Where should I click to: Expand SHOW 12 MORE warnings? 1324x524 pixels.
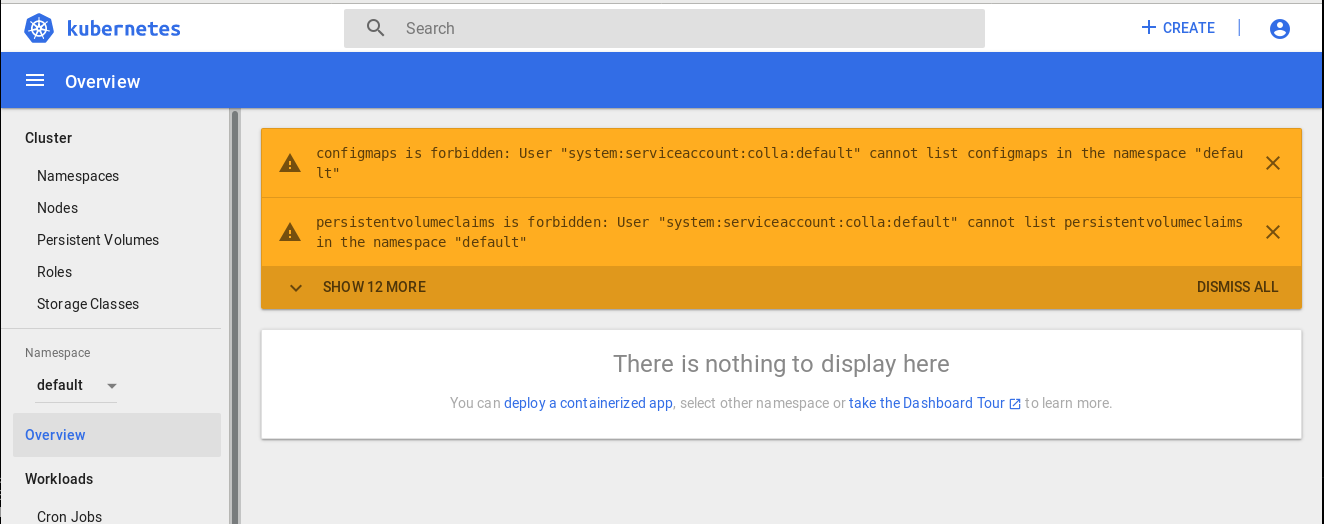pos(357,287)
